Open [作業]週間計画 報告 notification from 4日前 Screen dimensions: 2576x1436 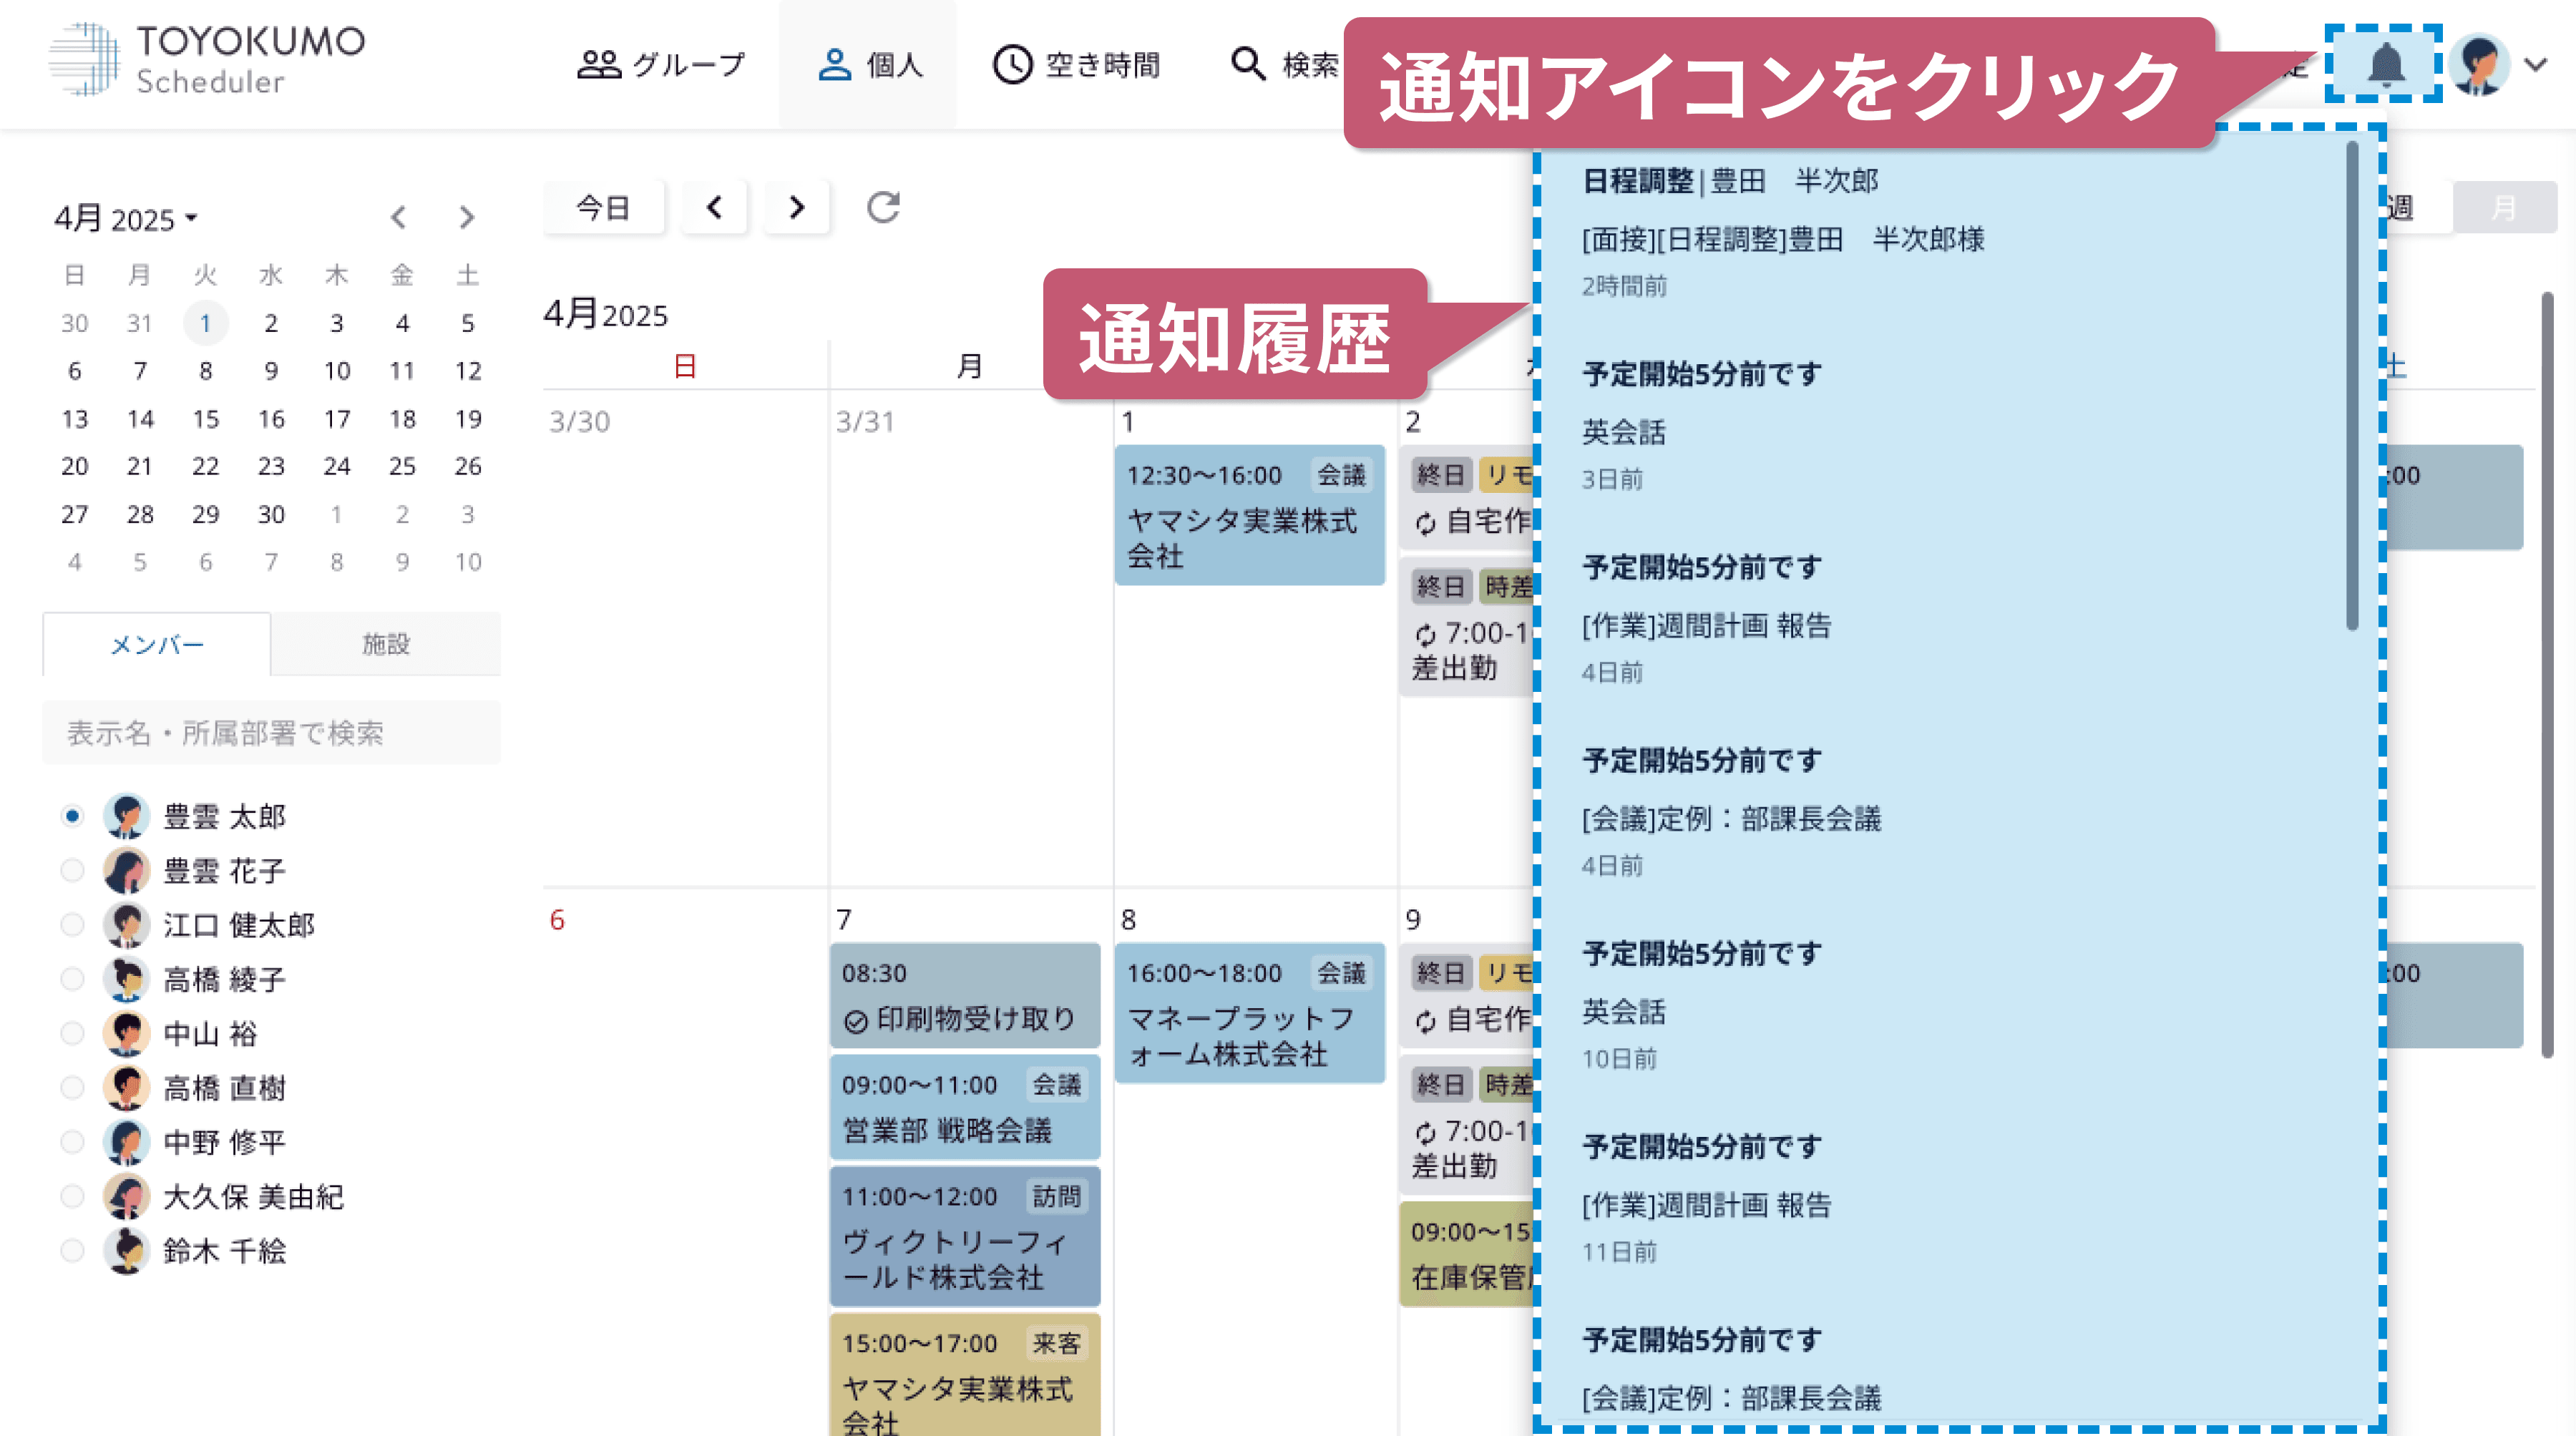1940,618
